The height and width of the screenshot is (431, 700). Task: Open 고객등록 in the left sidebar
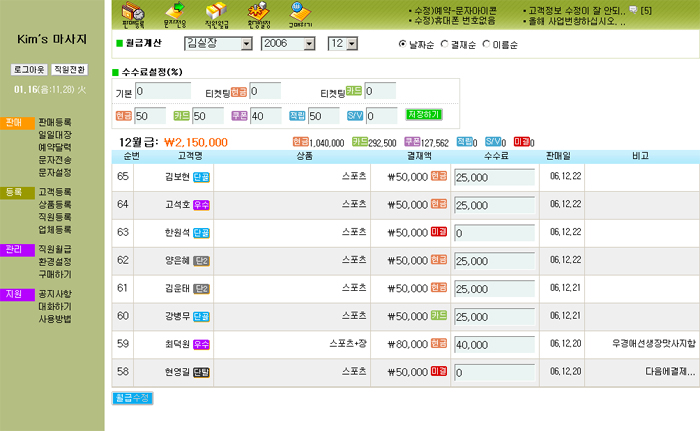54,191
